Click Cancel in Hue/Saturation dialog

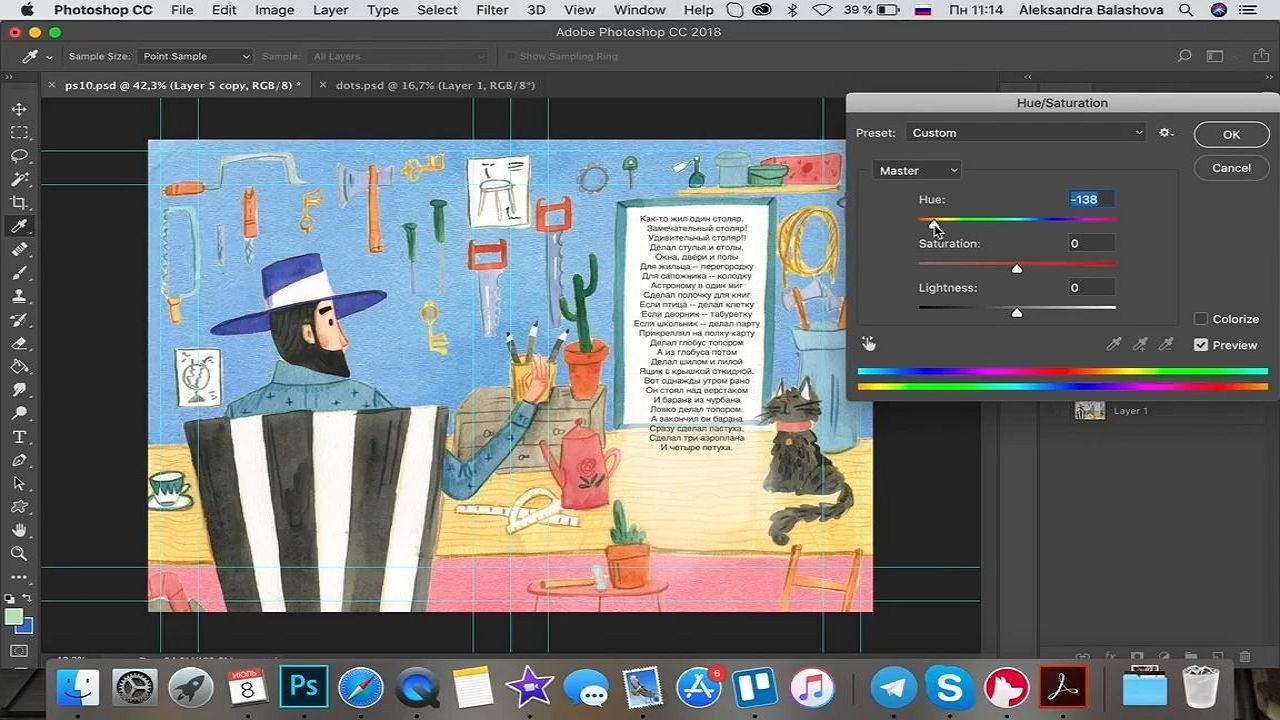tap(1231, 168)
